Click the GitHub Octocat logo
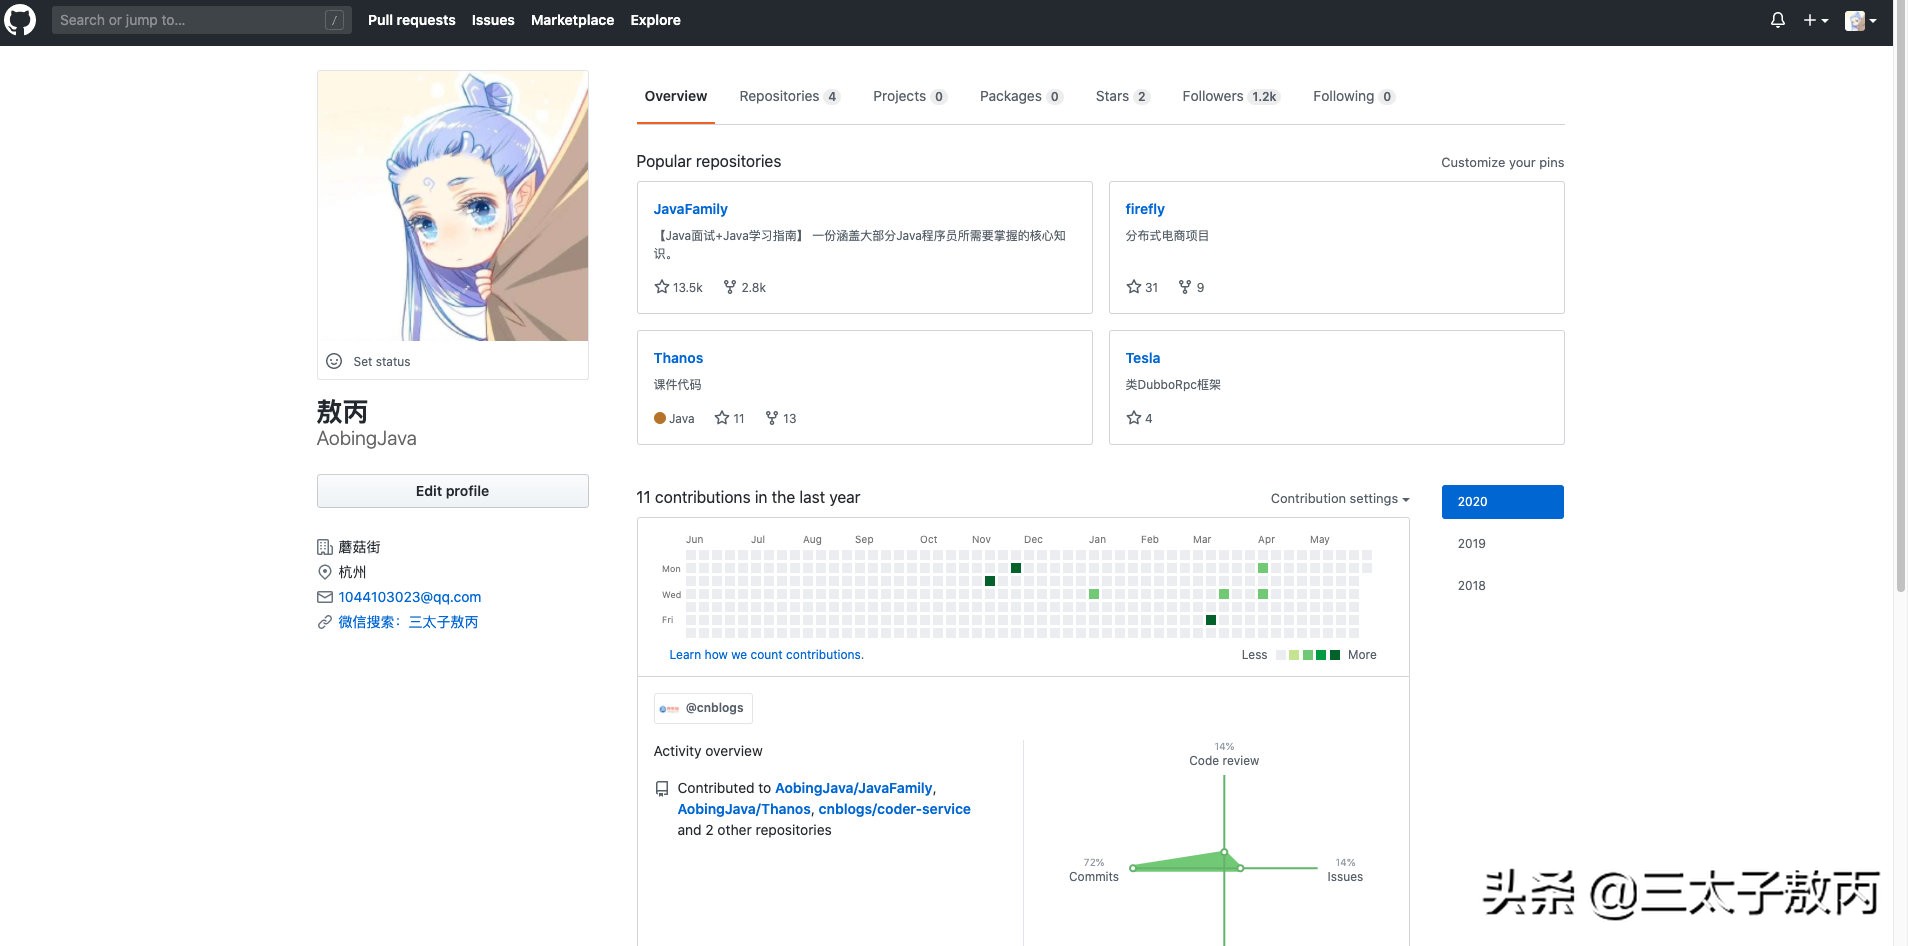 pos(20,20)
